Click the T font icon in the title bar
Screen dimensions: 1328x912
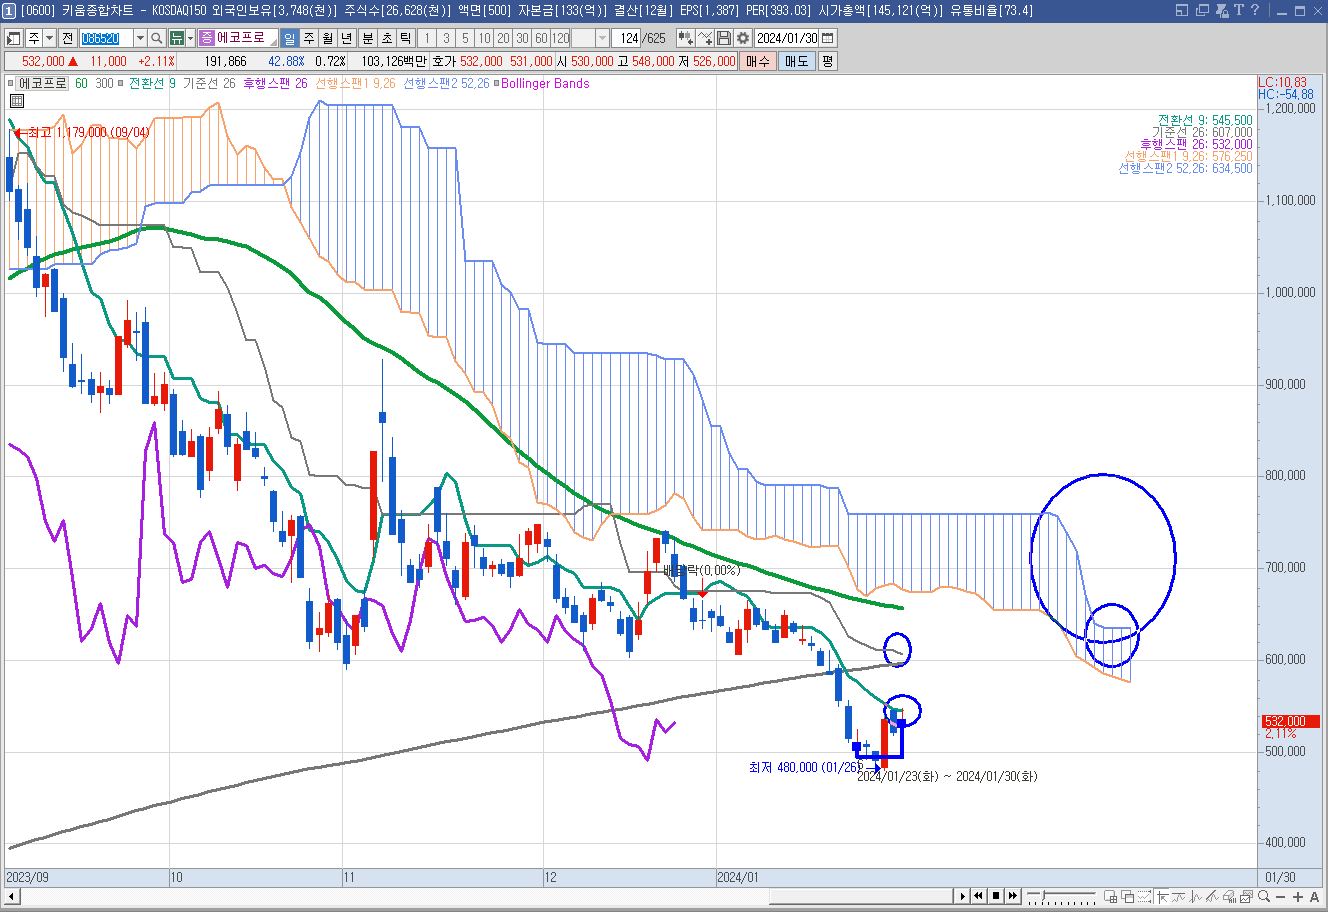(x=1239, y=10)
